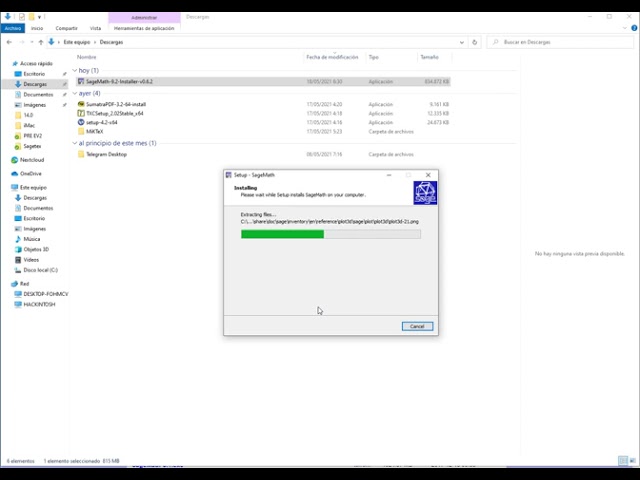The width and height of the screenshot is (640, 480).
Task: Open pinned Escritorio under Acceso rápido
Action: pos(34,74)
